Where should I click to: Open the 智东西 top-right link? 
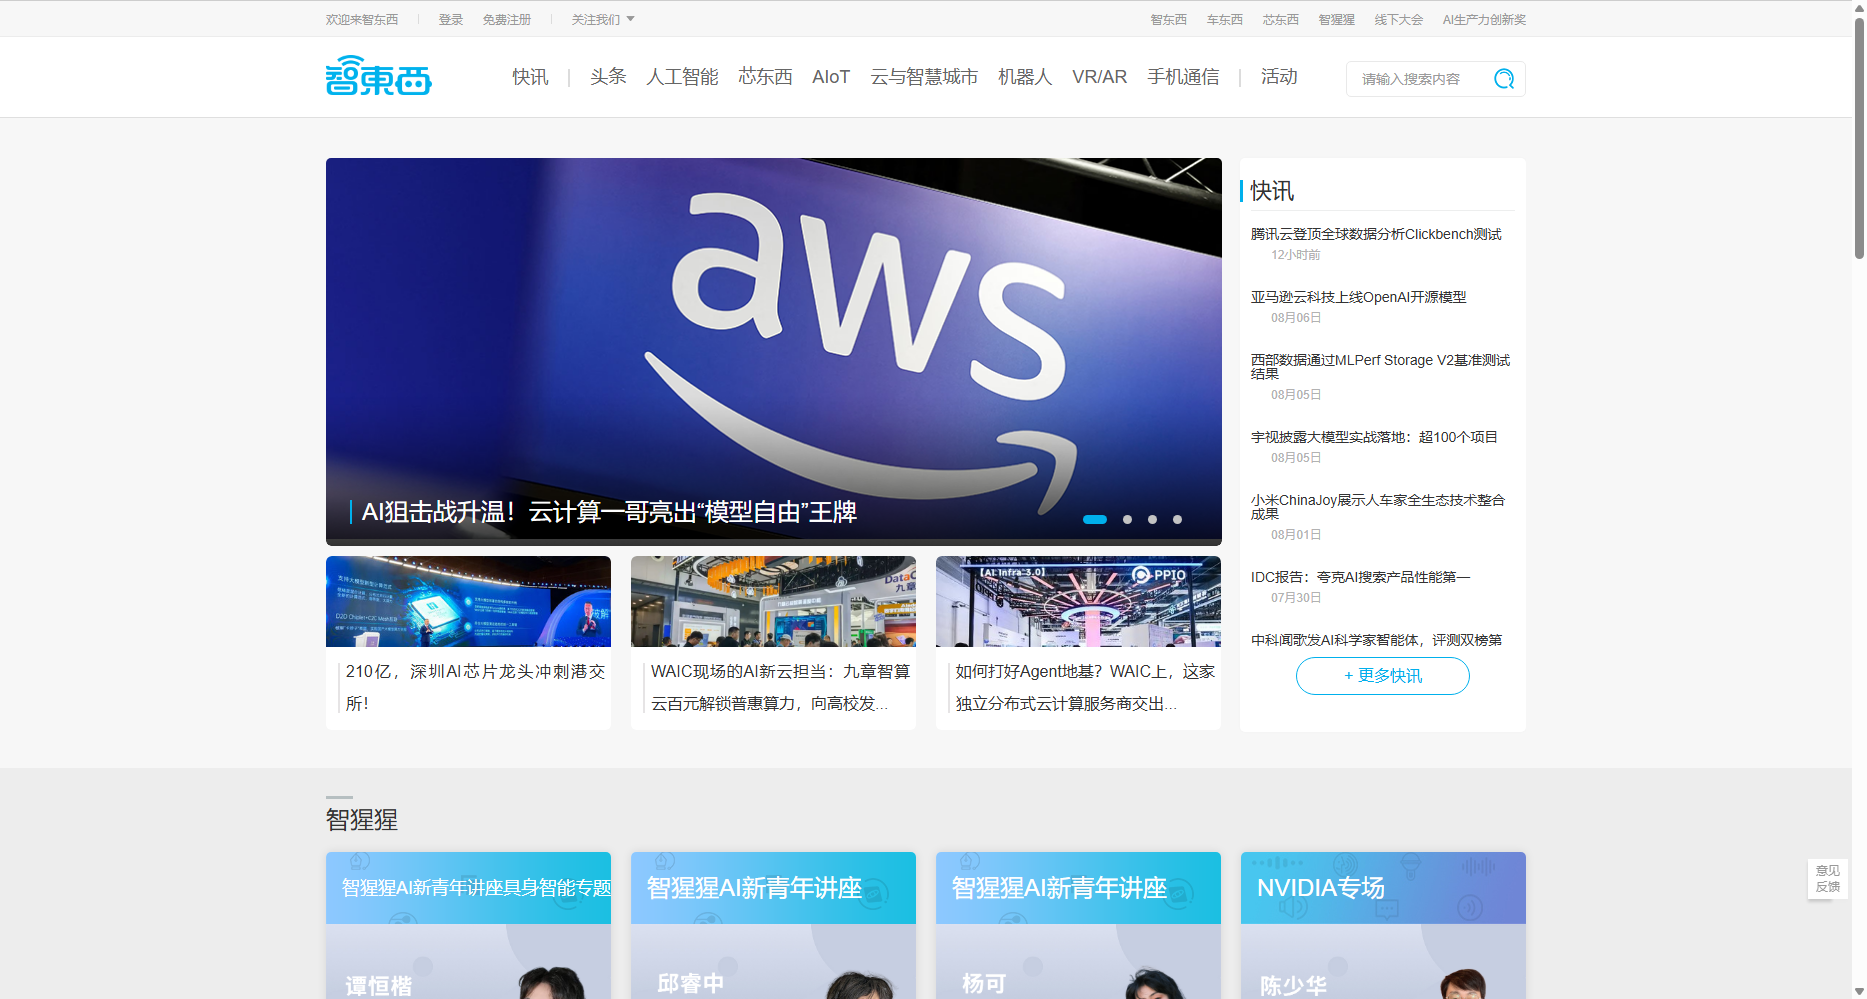pyautogui.click(x=1168, y=19)
